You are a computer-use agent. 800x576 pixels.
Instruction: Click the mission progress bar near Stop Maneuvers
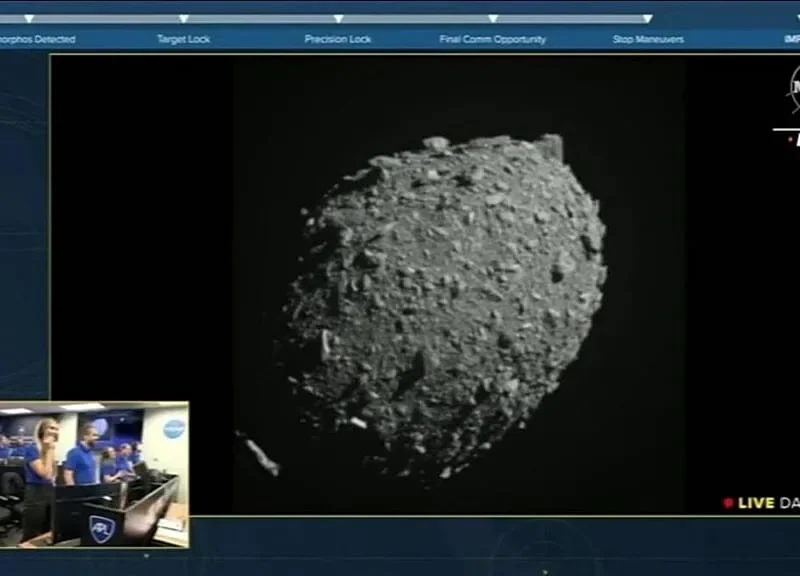(x=600, y=18)
